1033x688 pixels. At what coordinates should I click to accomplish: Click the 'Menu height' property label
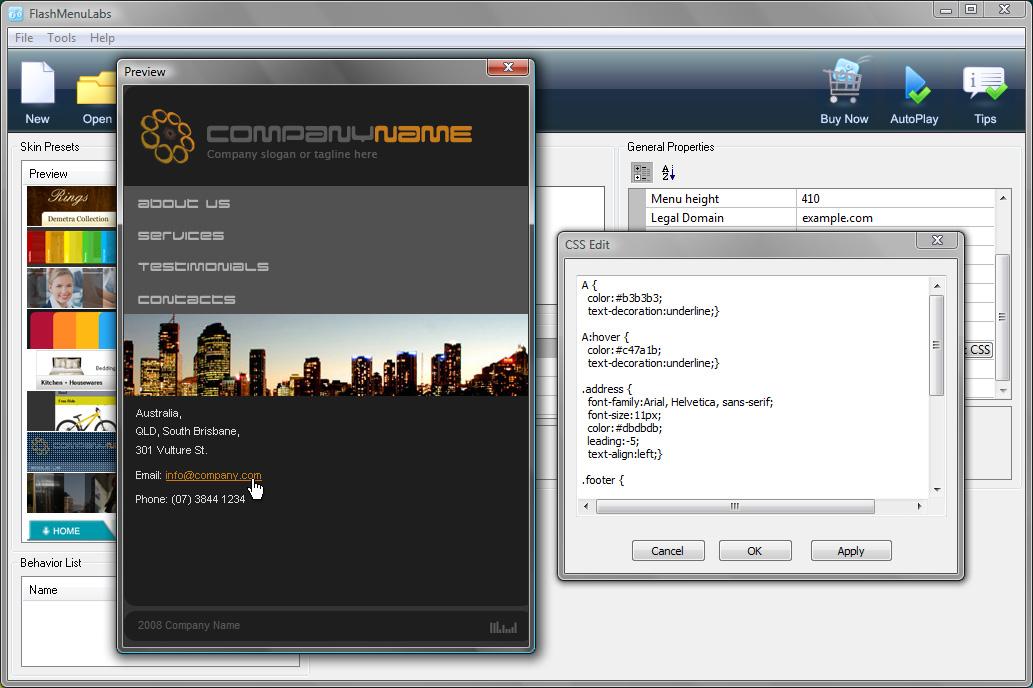click(x=684, y=199)
